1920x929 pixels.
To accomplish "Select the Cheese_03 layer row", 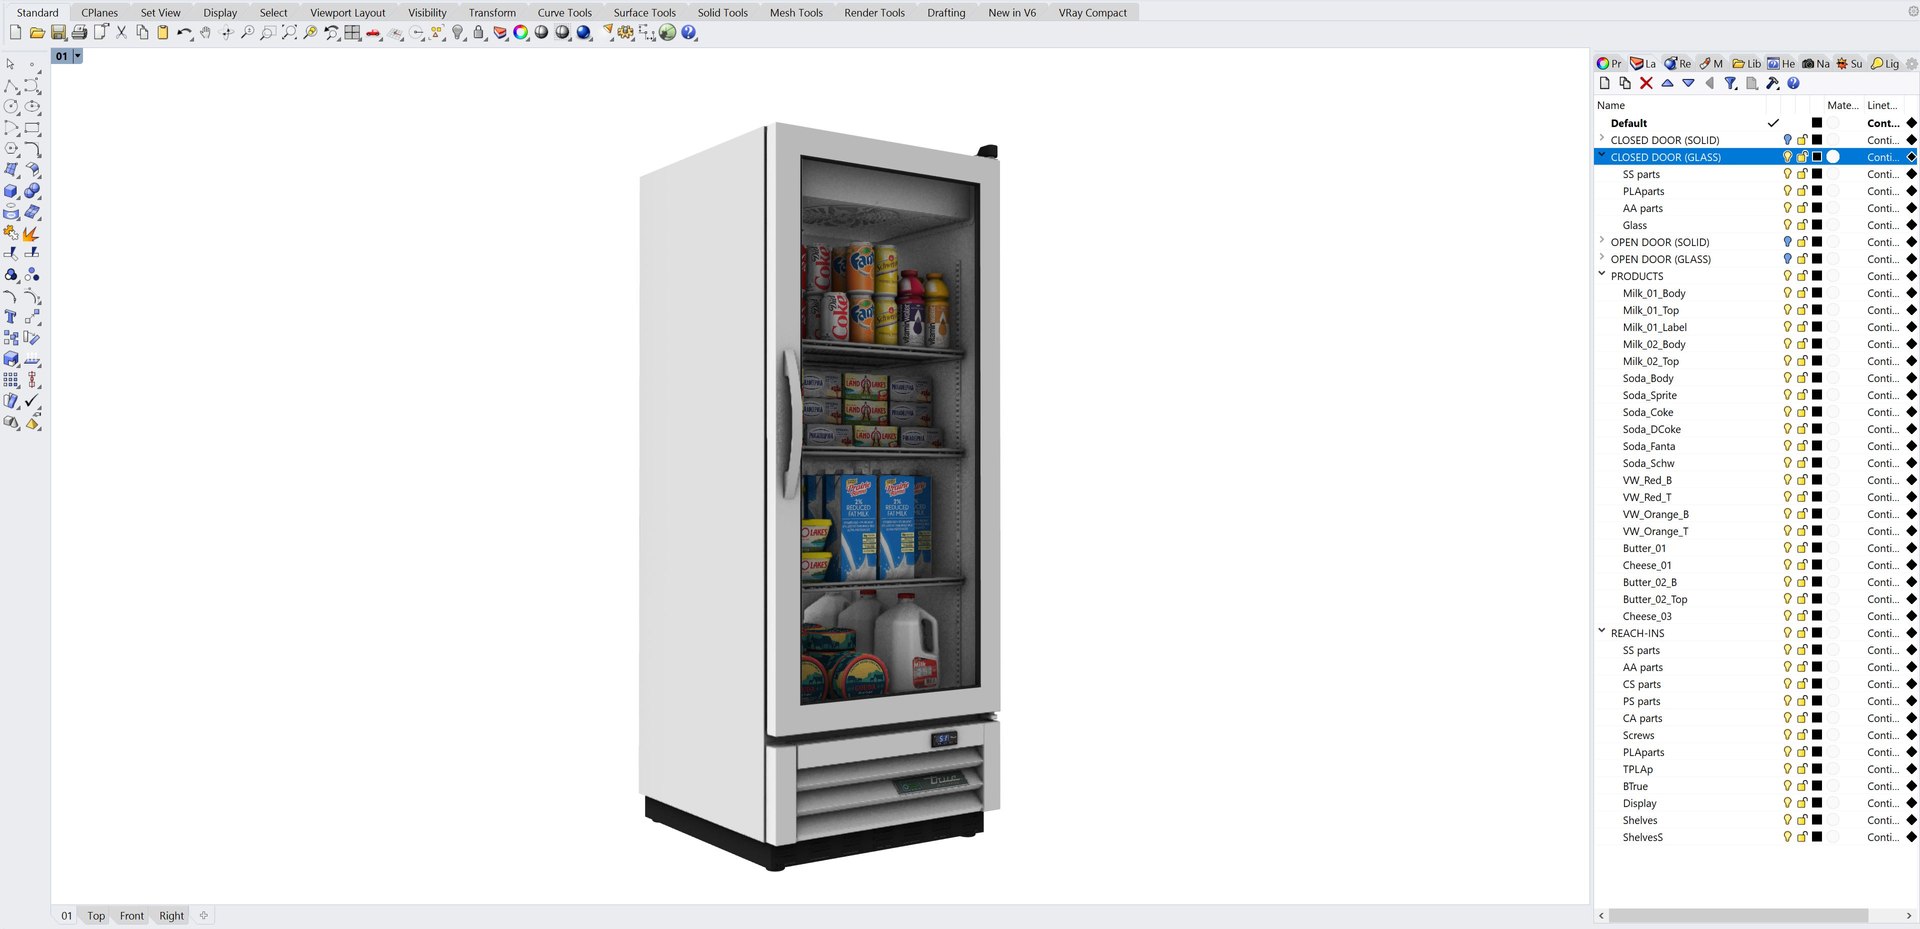I will click(1756, 616).
